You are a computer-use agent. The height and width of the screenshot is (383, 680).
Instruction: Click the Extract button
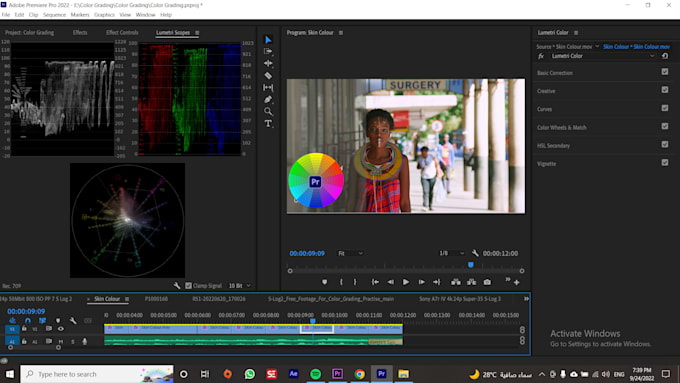pyautogui.click(x=471, y=282)
